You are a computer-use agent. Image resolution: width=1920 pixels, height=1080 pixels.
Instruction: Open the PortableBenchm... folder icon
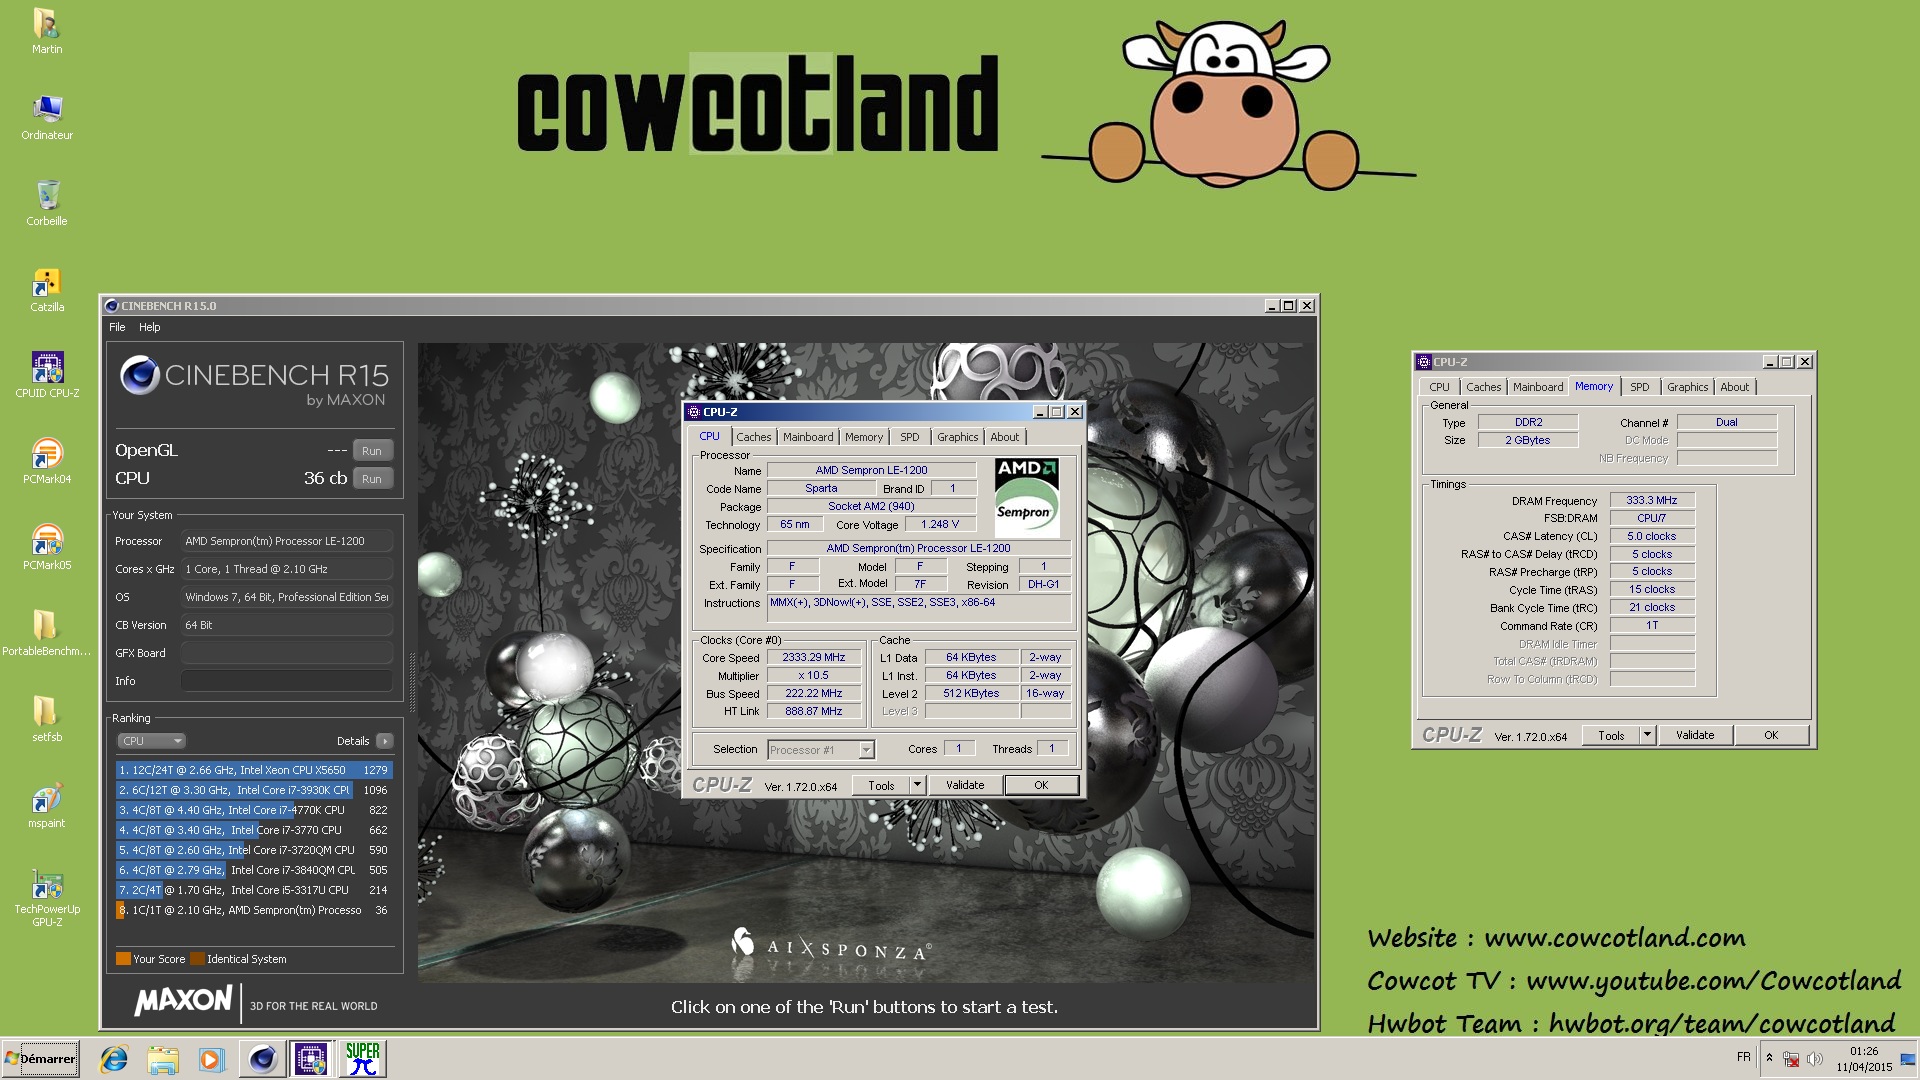click(x=46, y=633)
